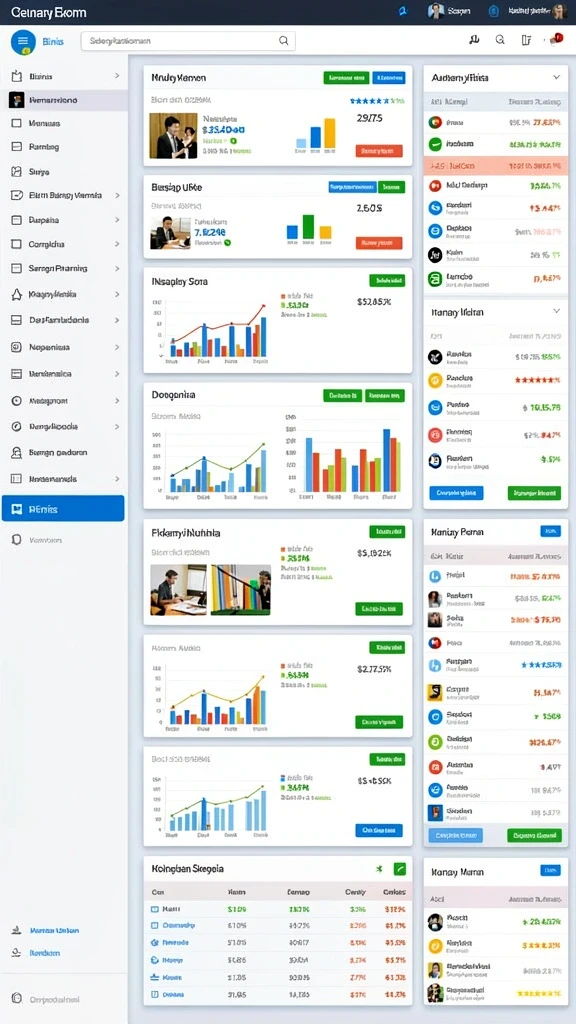Image resolution: width=576 pixels, height=1024 pixels.
Task: Expand the Dsaflamladecla sidebar chevron
Action: click(x=117, y=321)
